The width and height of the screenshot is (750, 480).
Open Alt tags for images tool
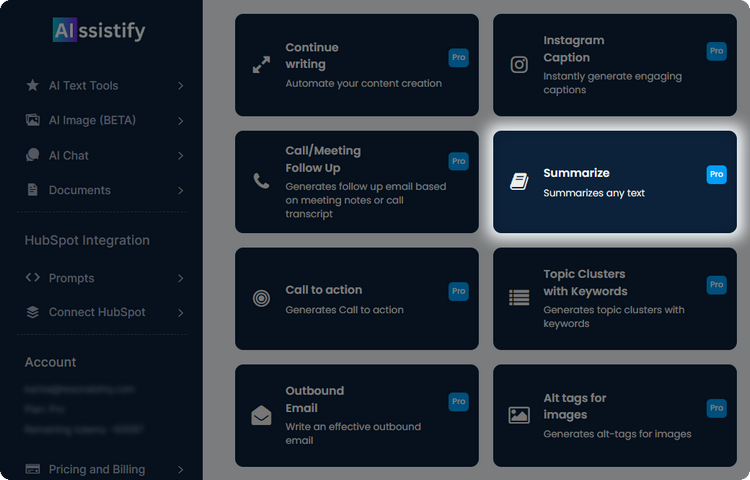(614, 416)
